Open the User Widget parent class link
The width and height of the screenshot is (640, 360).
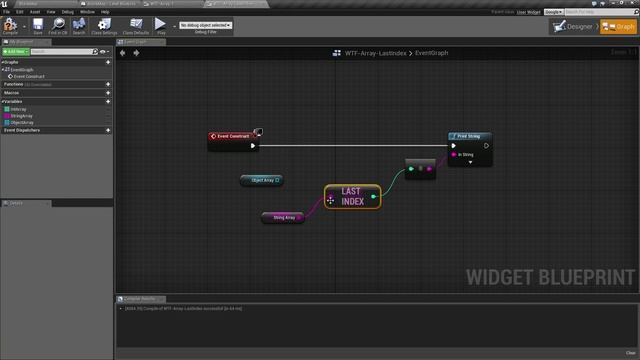(x=528, y=12)
